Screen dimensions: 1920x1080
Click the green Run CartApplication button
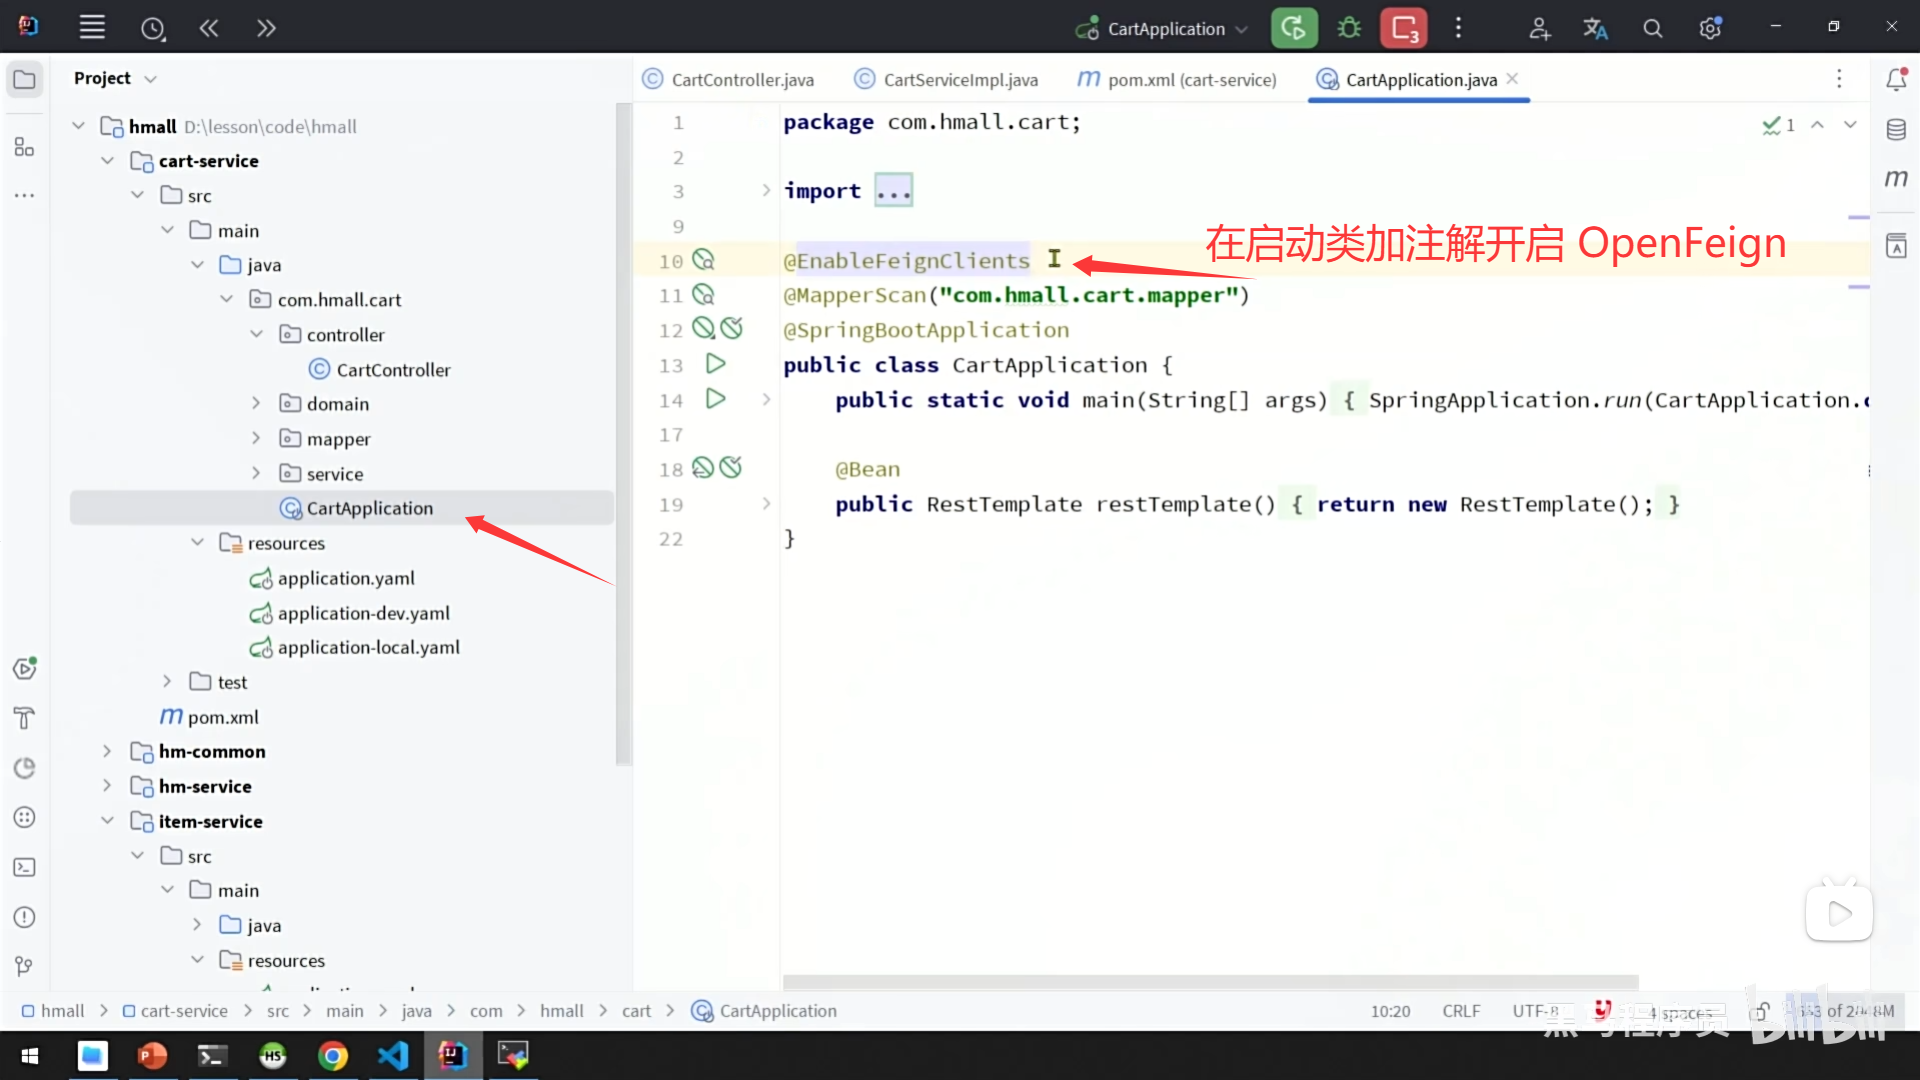[x=1293, y=28]
